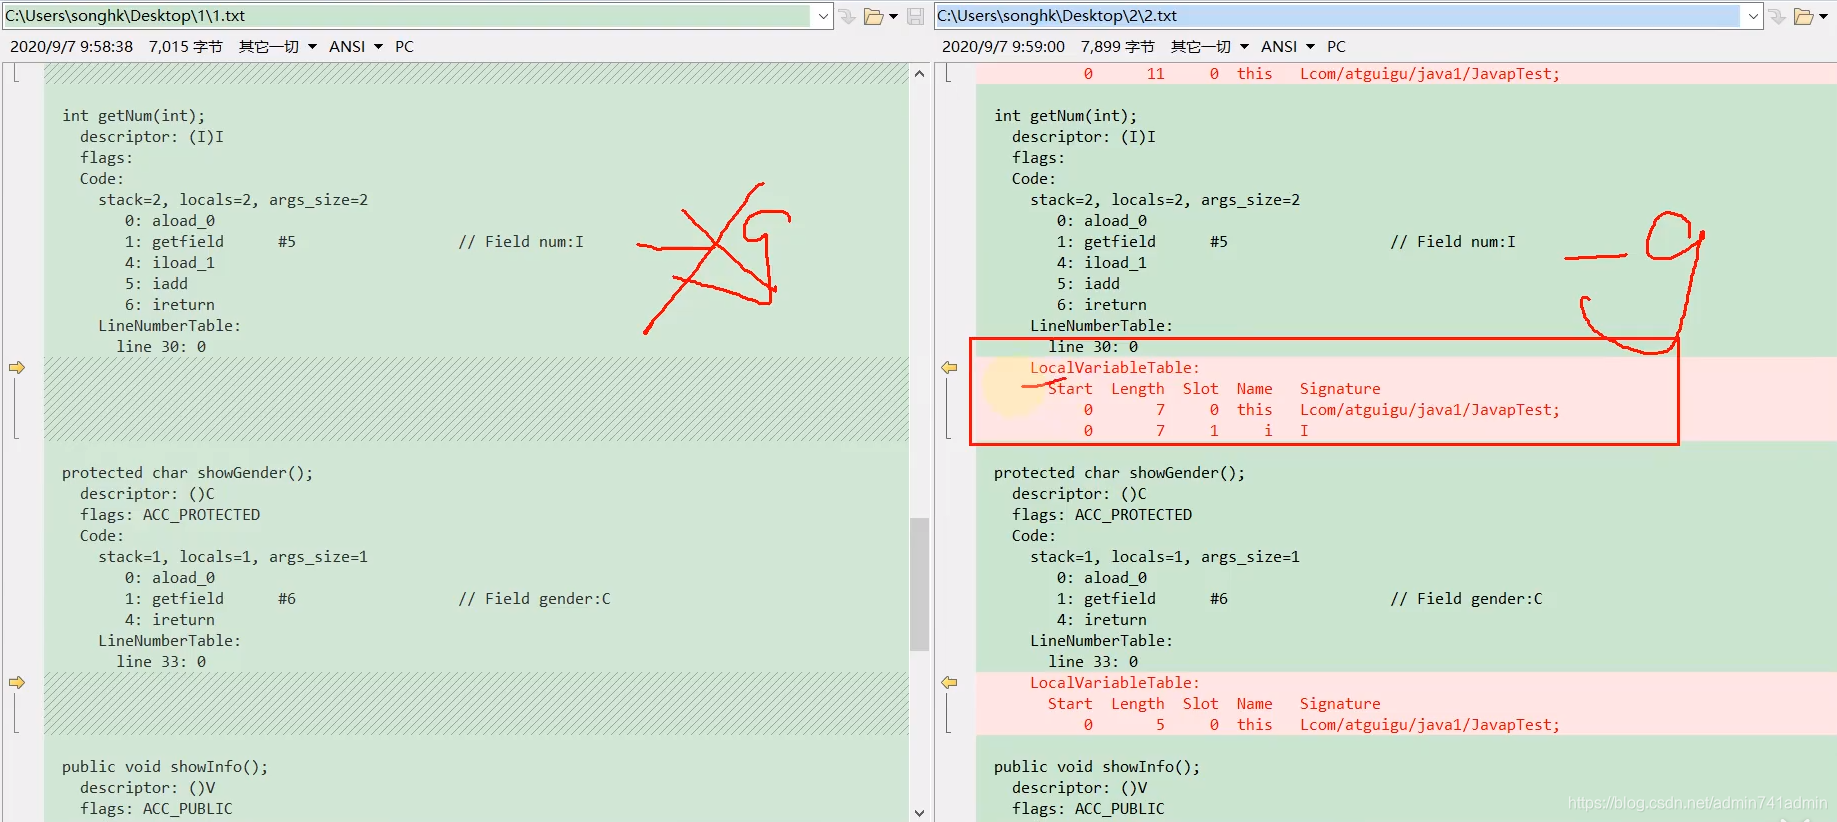The width and height of the screenshot is (1837, 822).
Task: Click the left pane PC line ending label
Action: point(404,46)
